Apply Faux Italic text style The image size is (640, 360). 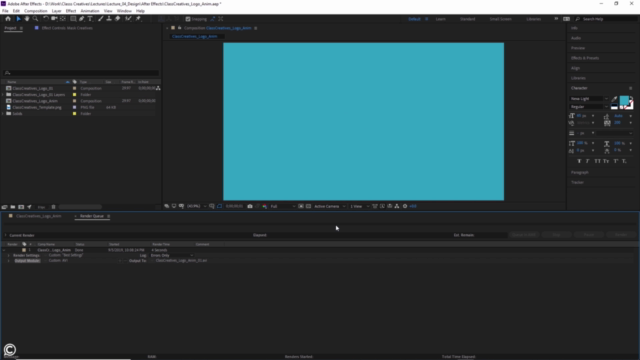pos(588,161)
